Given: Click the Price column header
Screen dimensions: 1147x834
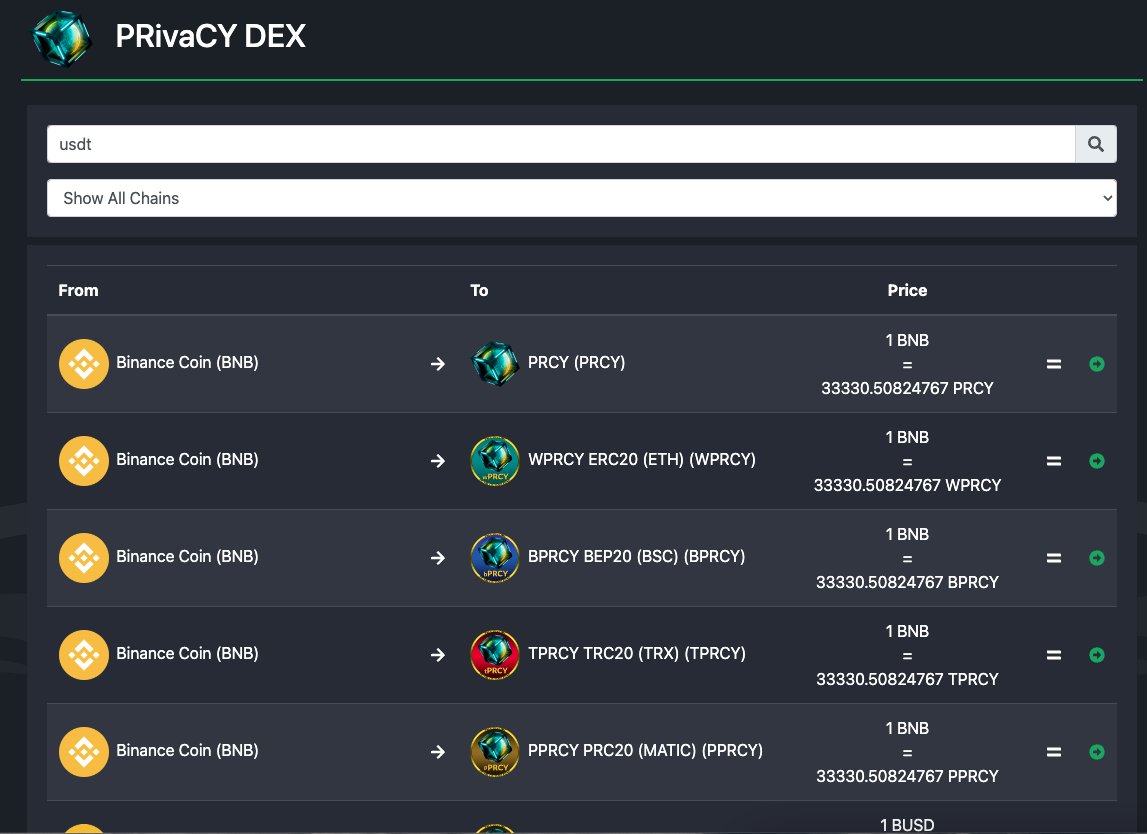Looking at the screenshot, I should coord(907,290).
